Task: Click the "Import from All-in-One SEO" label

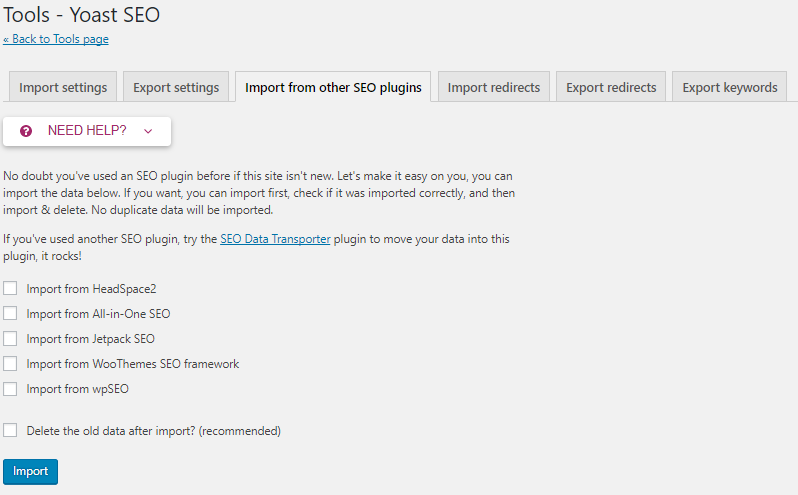Action: (x=98, y=314)
